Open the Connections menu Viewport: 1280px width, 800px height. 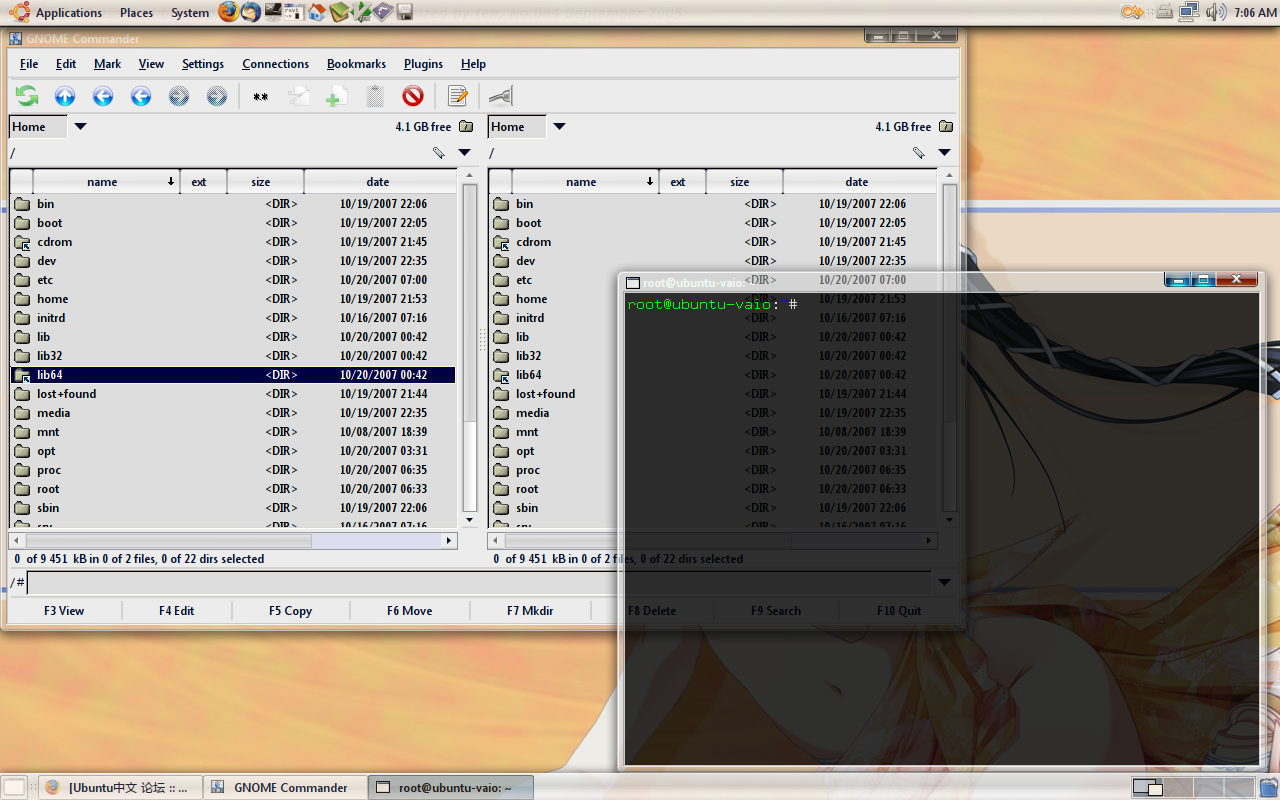pyautogui.click(x=276, y=64)
